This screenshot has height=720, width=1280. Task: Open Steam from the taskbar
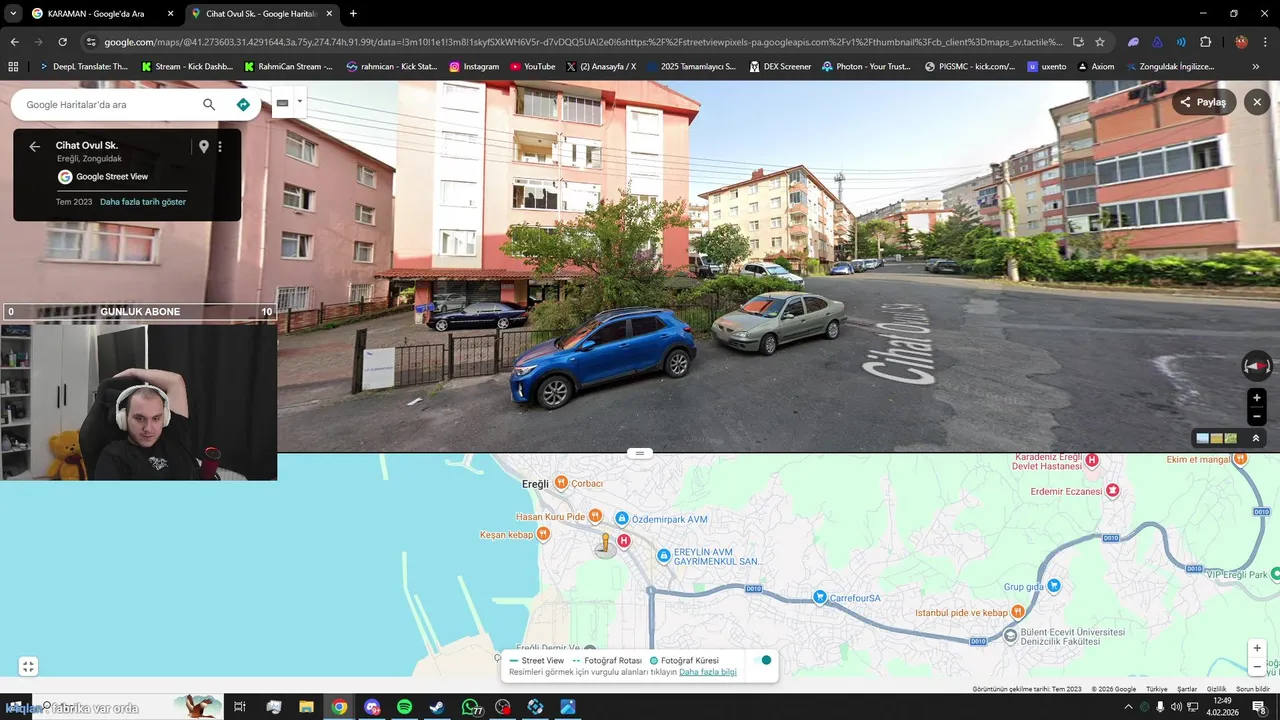[437, 707]
